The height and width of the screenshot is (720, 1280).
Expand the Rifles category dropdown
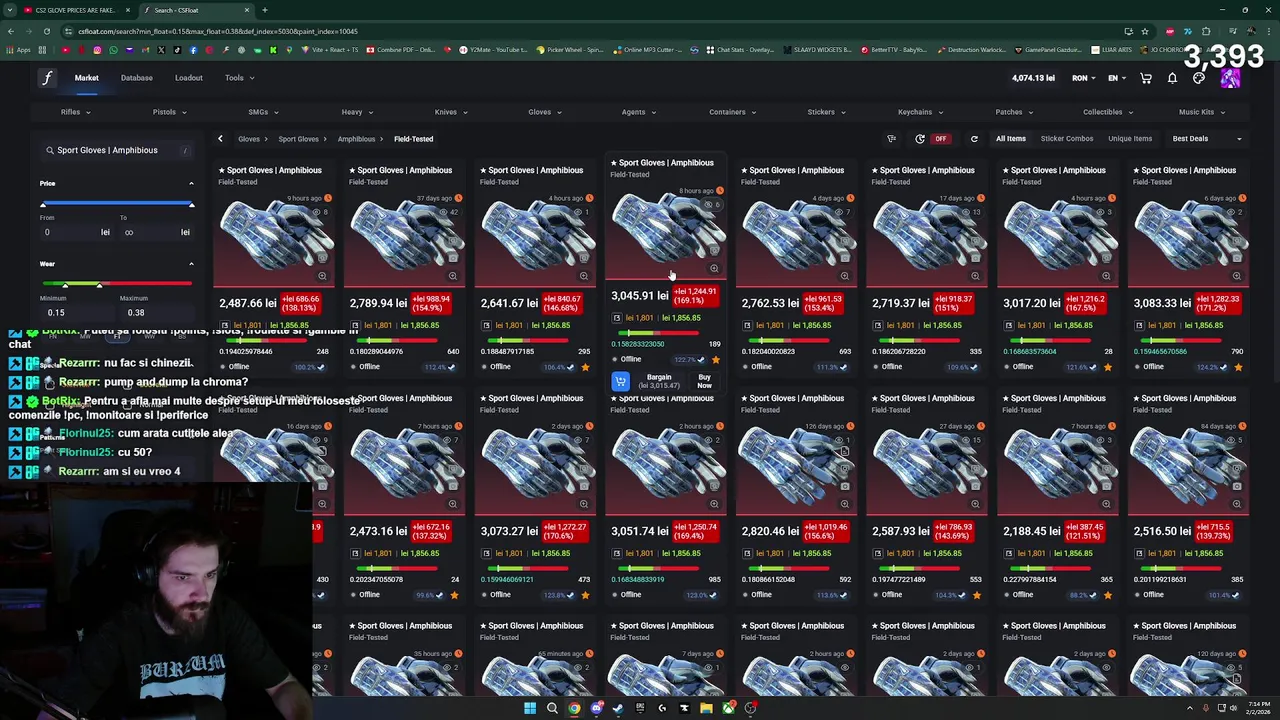click(x=75, y=112)
